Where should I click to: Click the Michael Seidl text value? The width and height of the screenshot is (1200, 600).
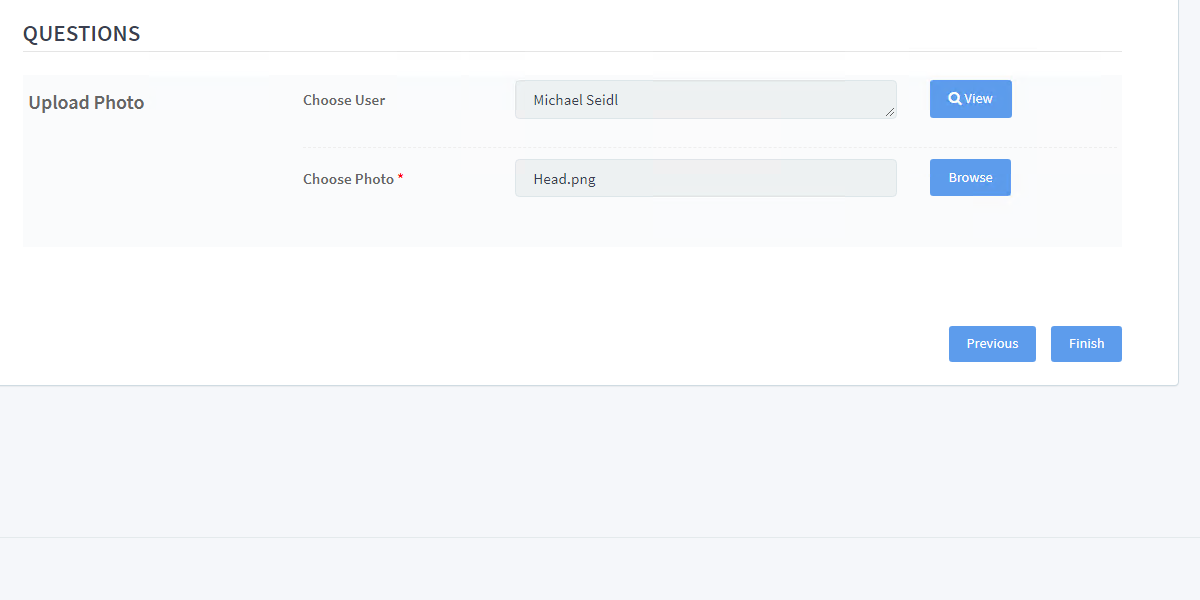575,100
